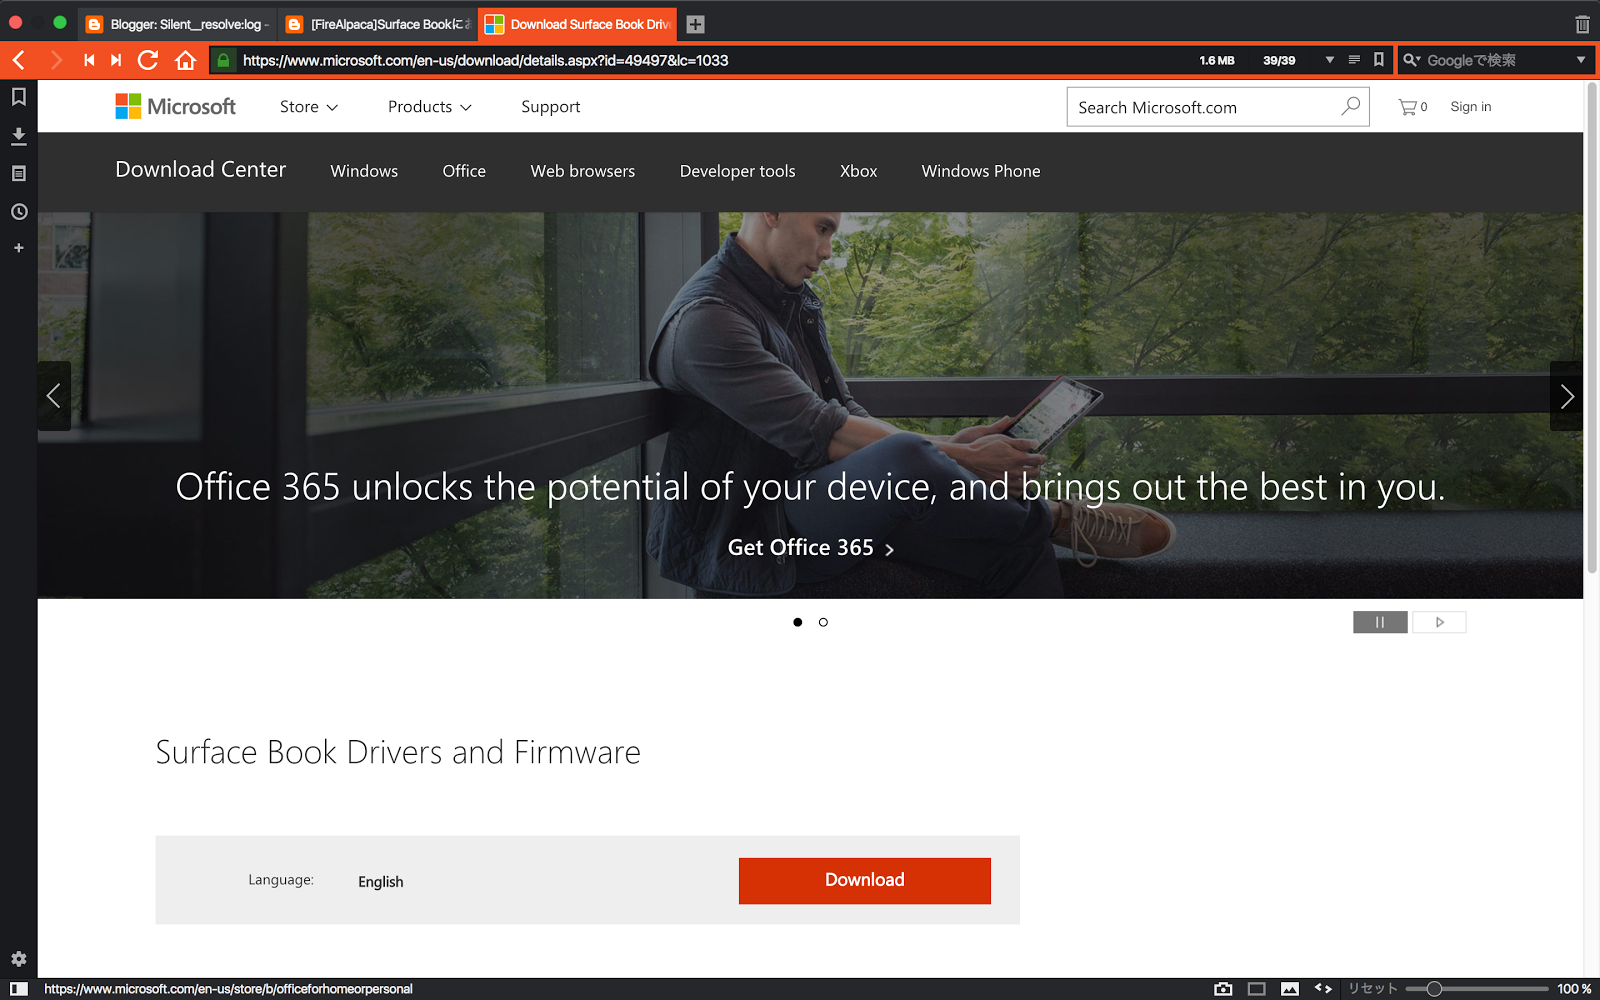Open the Downloads side panel
This screenshot has height=1000, width=1600.
(x=18, y=136)
